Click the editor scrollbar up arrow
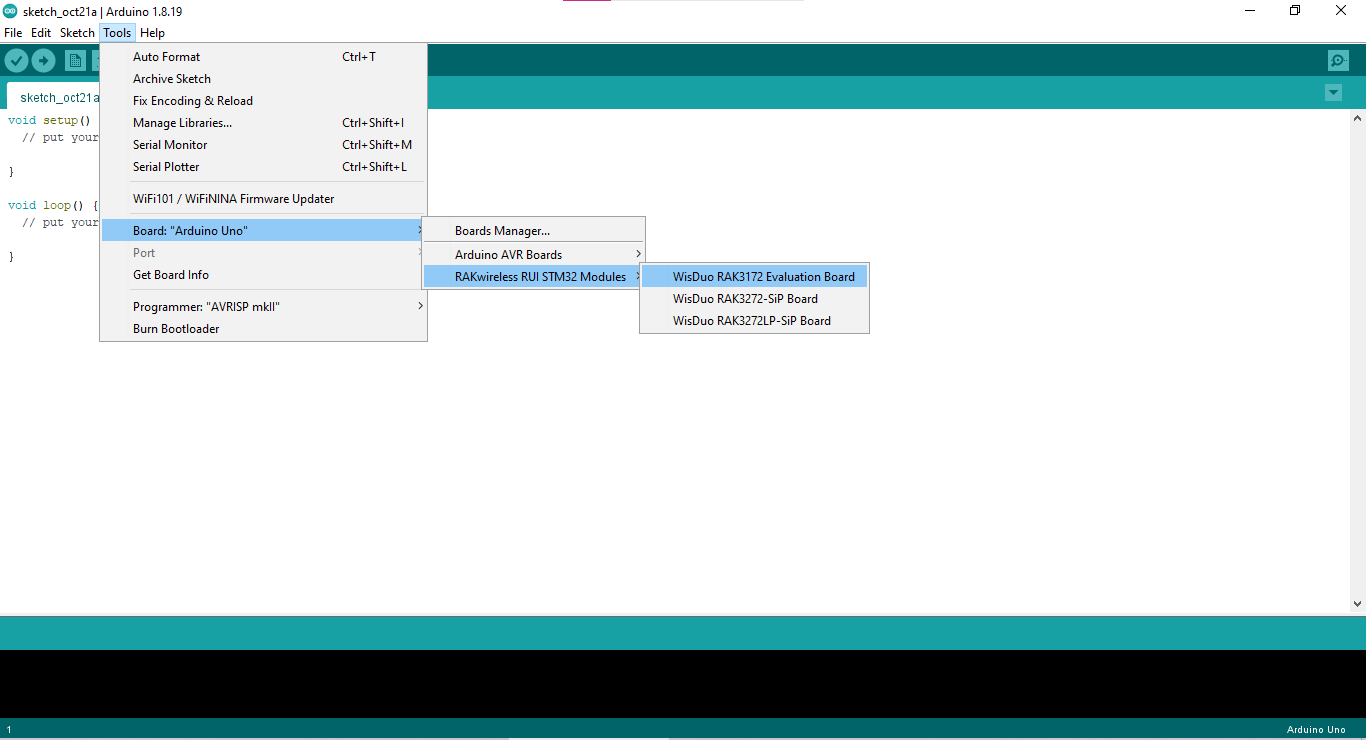Image resolution: width=1366 pixels, height=740 pixels. pyautogui.click(x=1357, y=118)
